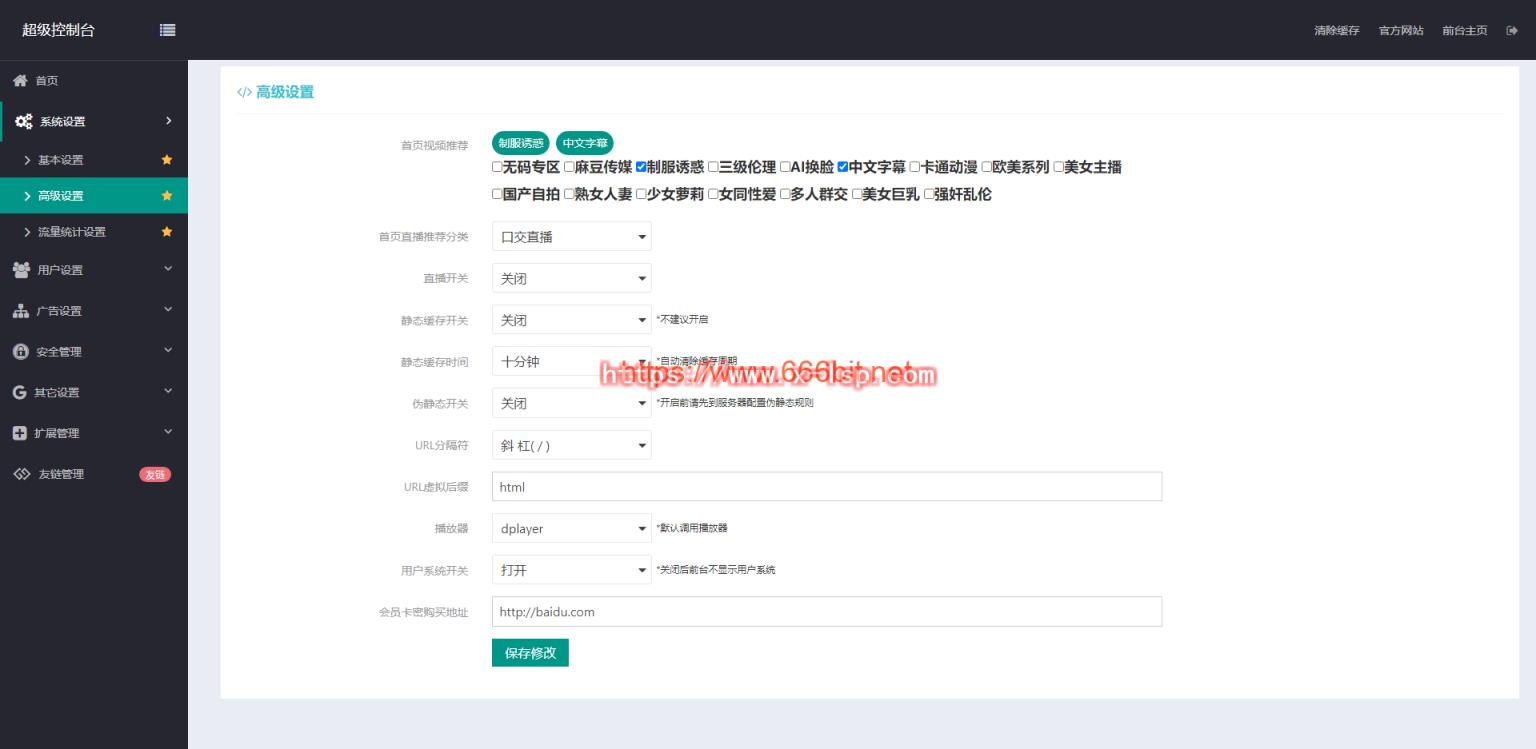Click the star icon next to 基本设置
The height and width of the screenshot is (749, 1536).
click(167, 160)
